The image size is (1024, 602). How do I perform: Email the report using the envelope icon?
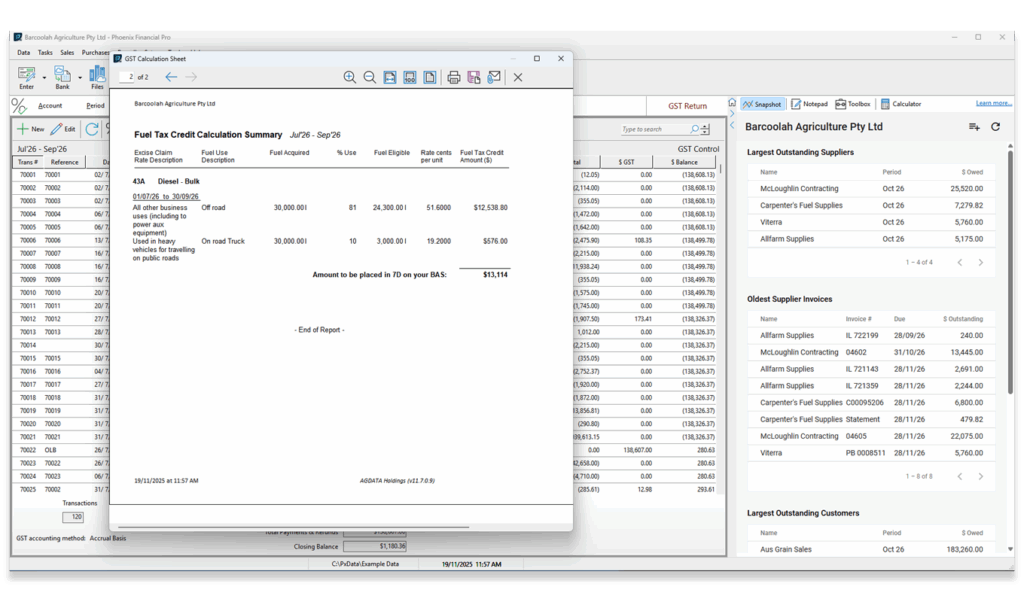pyautogui.click(x=494, y=77)
